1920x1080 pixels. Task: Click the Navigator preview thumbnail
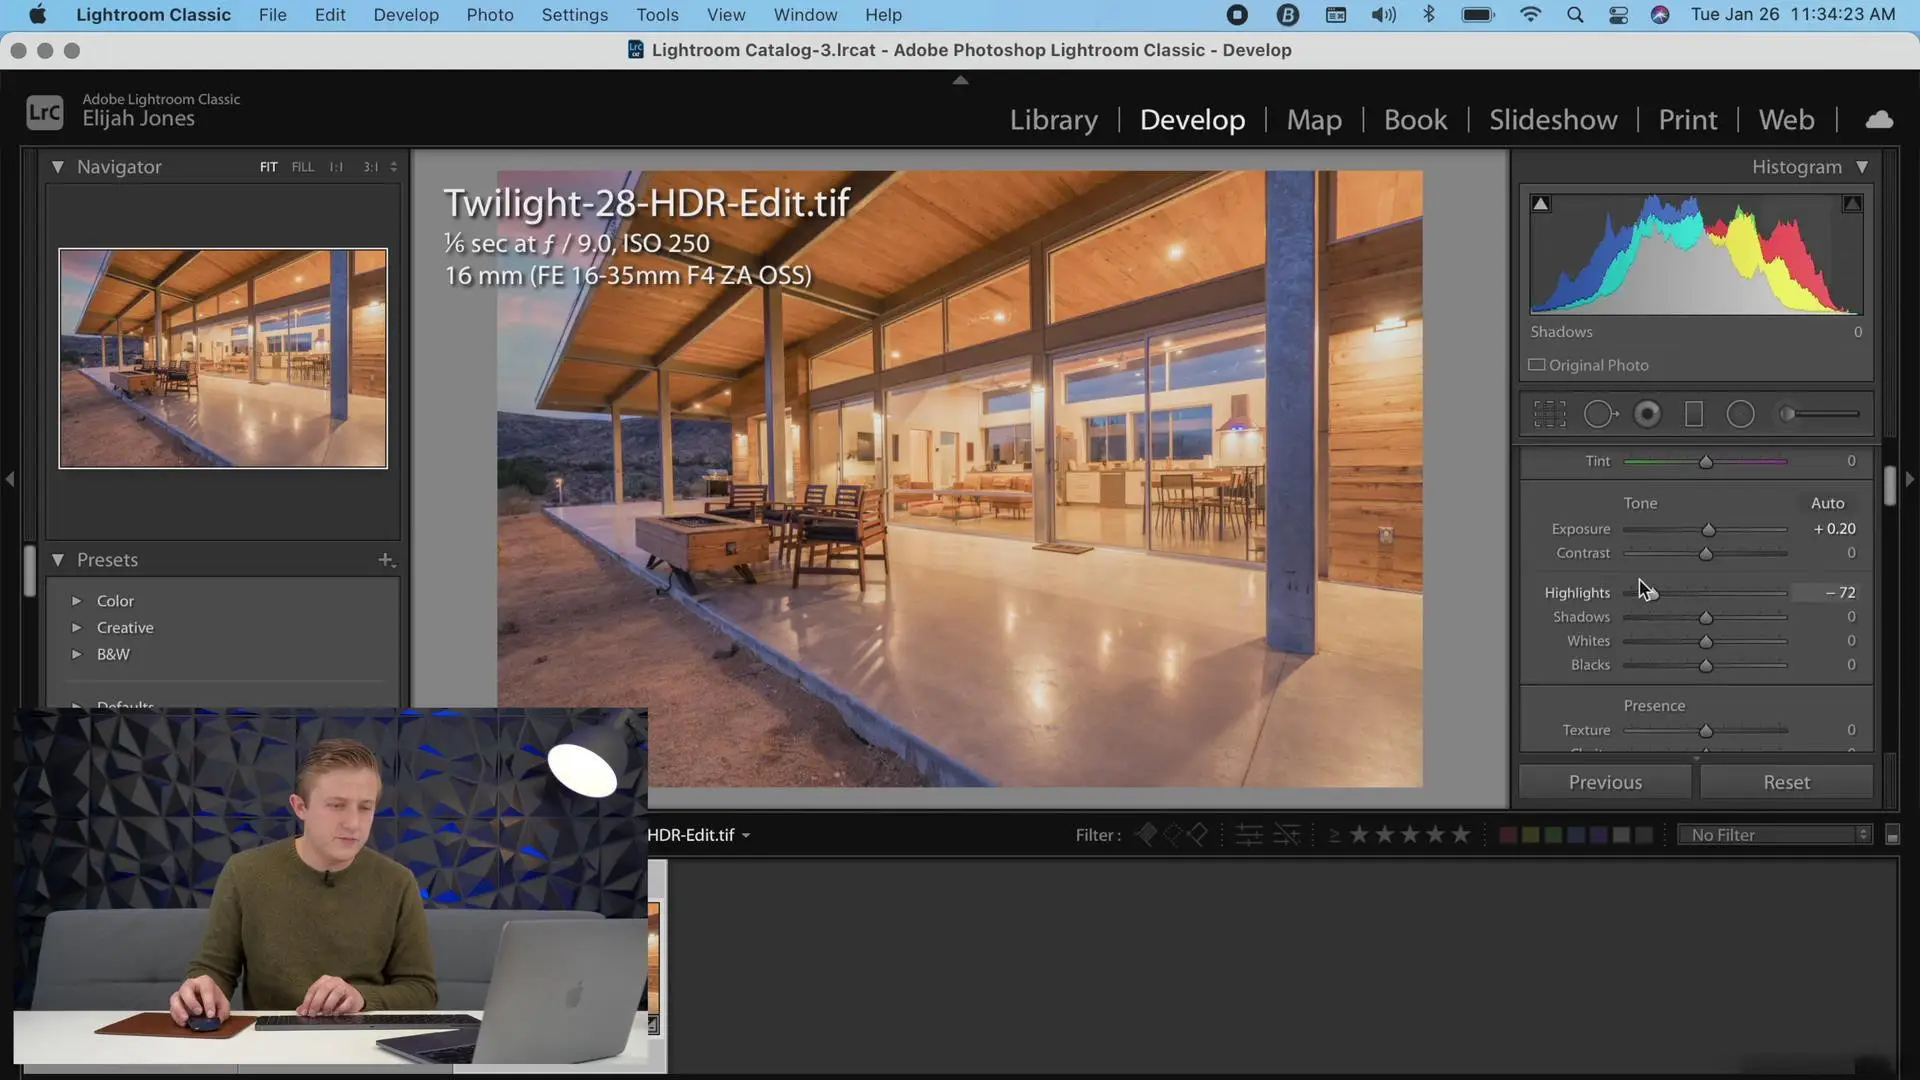(223, 358)
